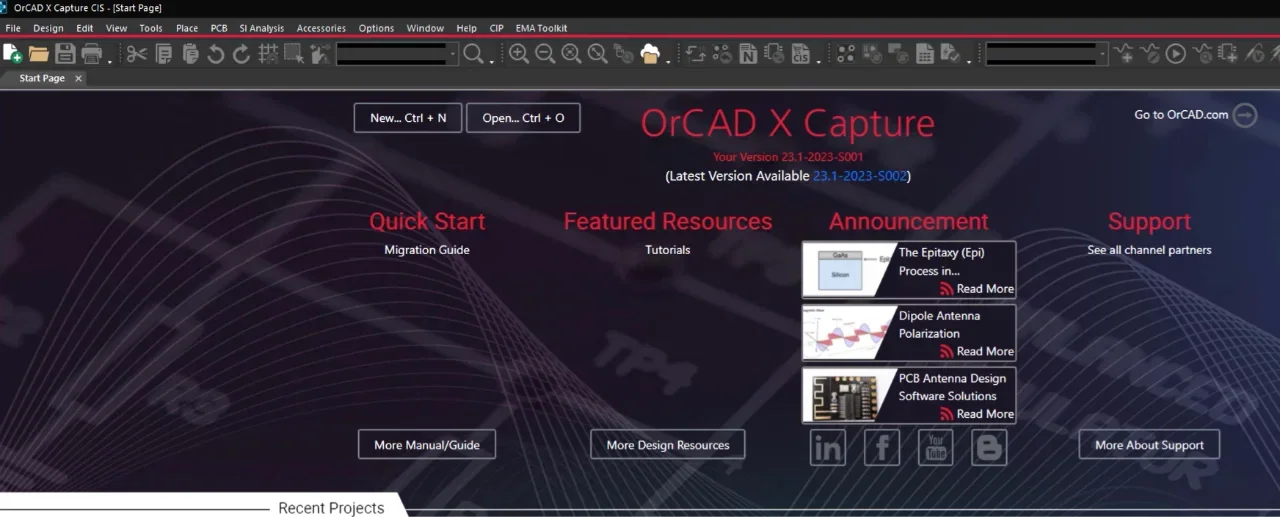Click the Run PSpice play icon
This screenshot has width=1280, height=517.
pyautogui.click(x=1176, y=54)
